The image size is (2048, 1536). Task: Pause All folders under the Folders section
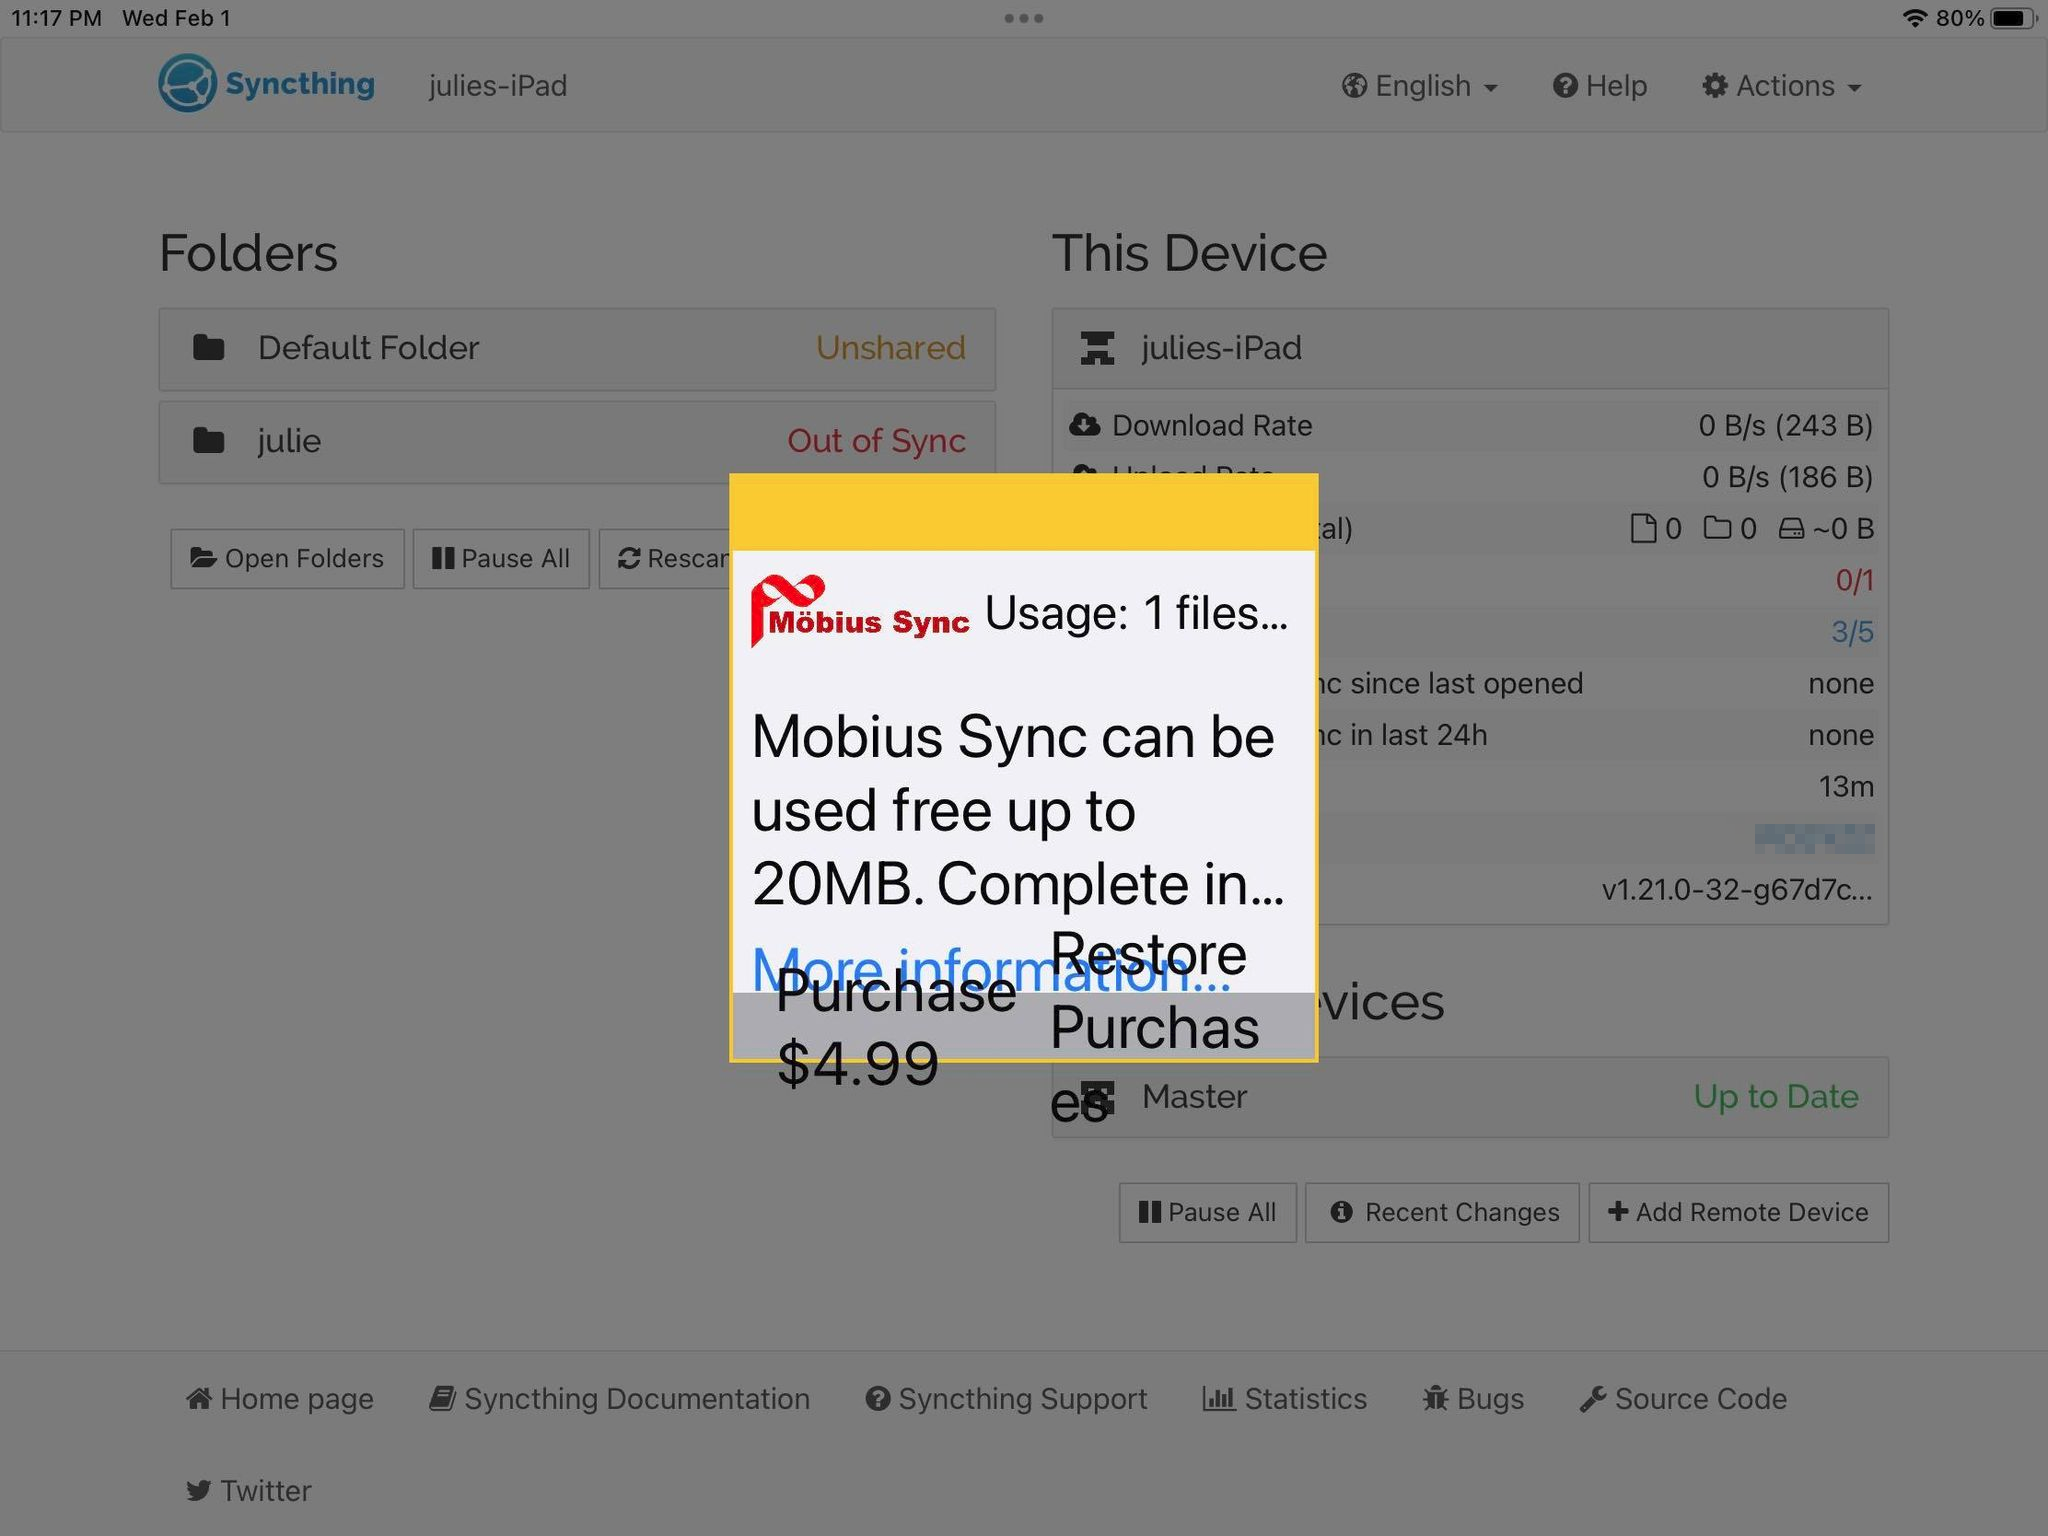pos(500,558)
